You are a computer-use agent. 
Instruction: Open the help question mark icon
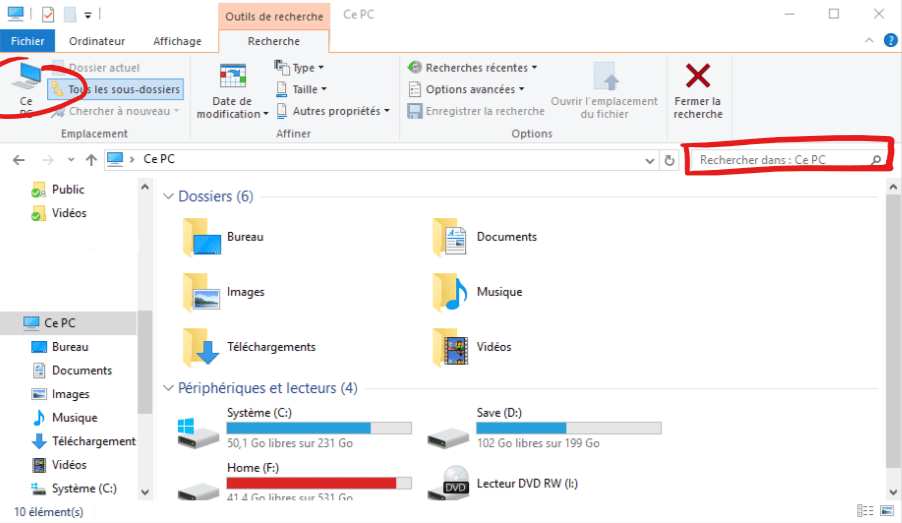(x=890, y=40)
